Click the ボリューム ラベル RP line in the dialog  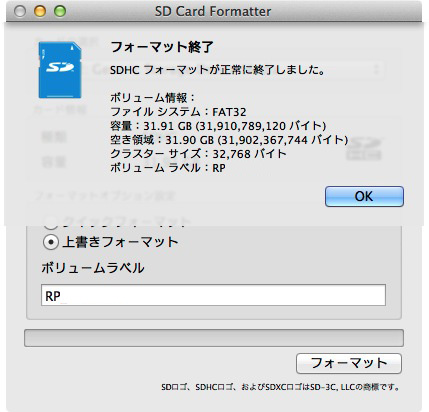pos(168,168)
